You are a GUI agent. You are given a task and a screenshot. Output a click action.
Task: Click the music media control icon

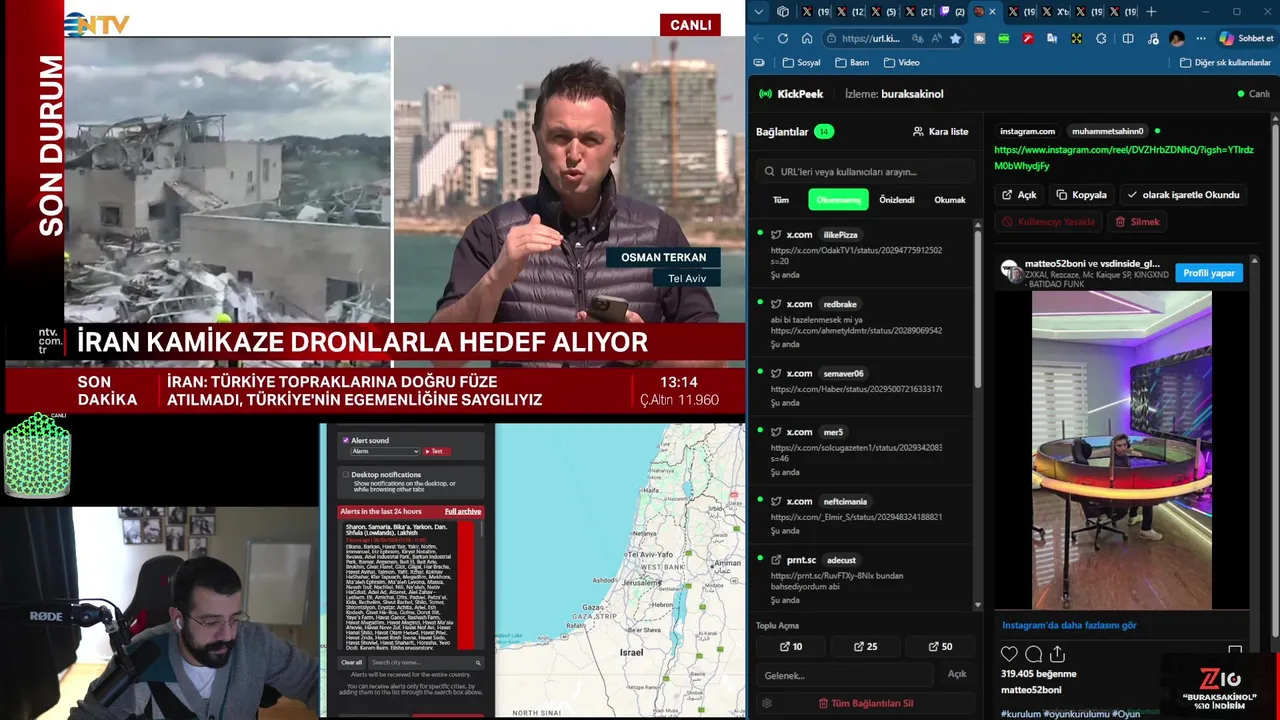point(1152,38)
